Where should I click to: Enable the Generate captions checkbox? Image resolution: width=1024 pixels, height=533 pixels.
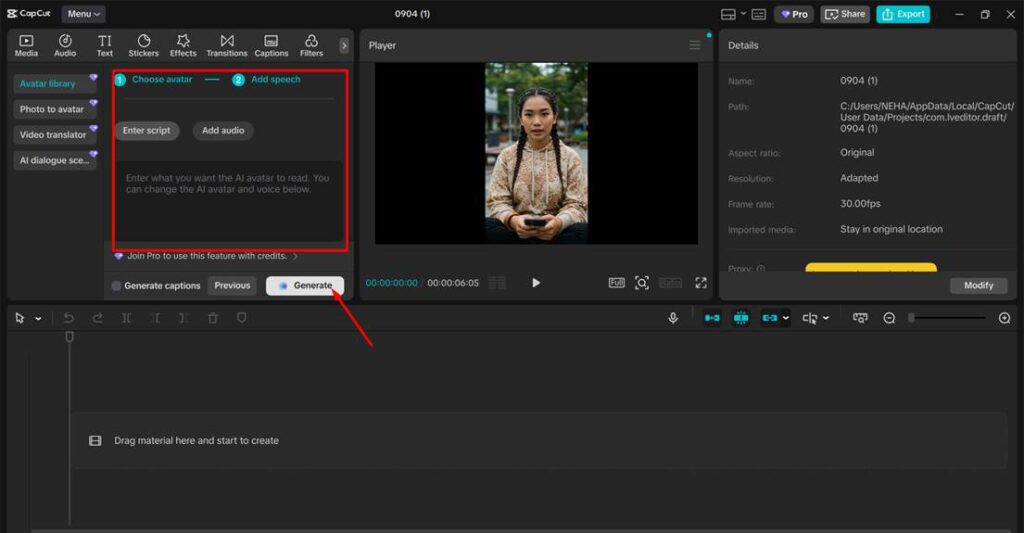pyautogui.click(x=117, y=286)
